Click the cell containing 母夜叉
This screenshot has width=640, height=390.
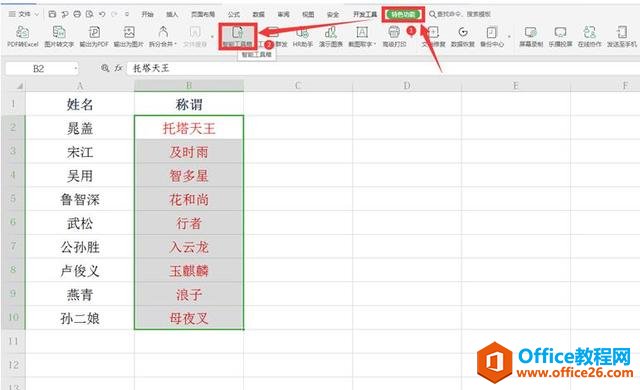[x=189, y=317]
